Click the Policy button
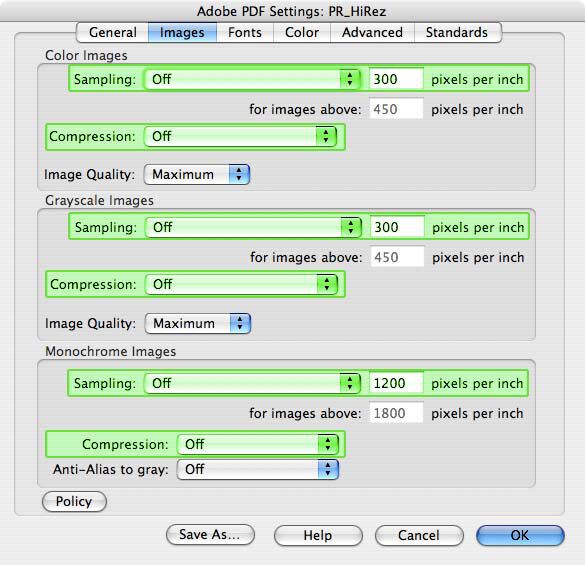 [74, 502]
